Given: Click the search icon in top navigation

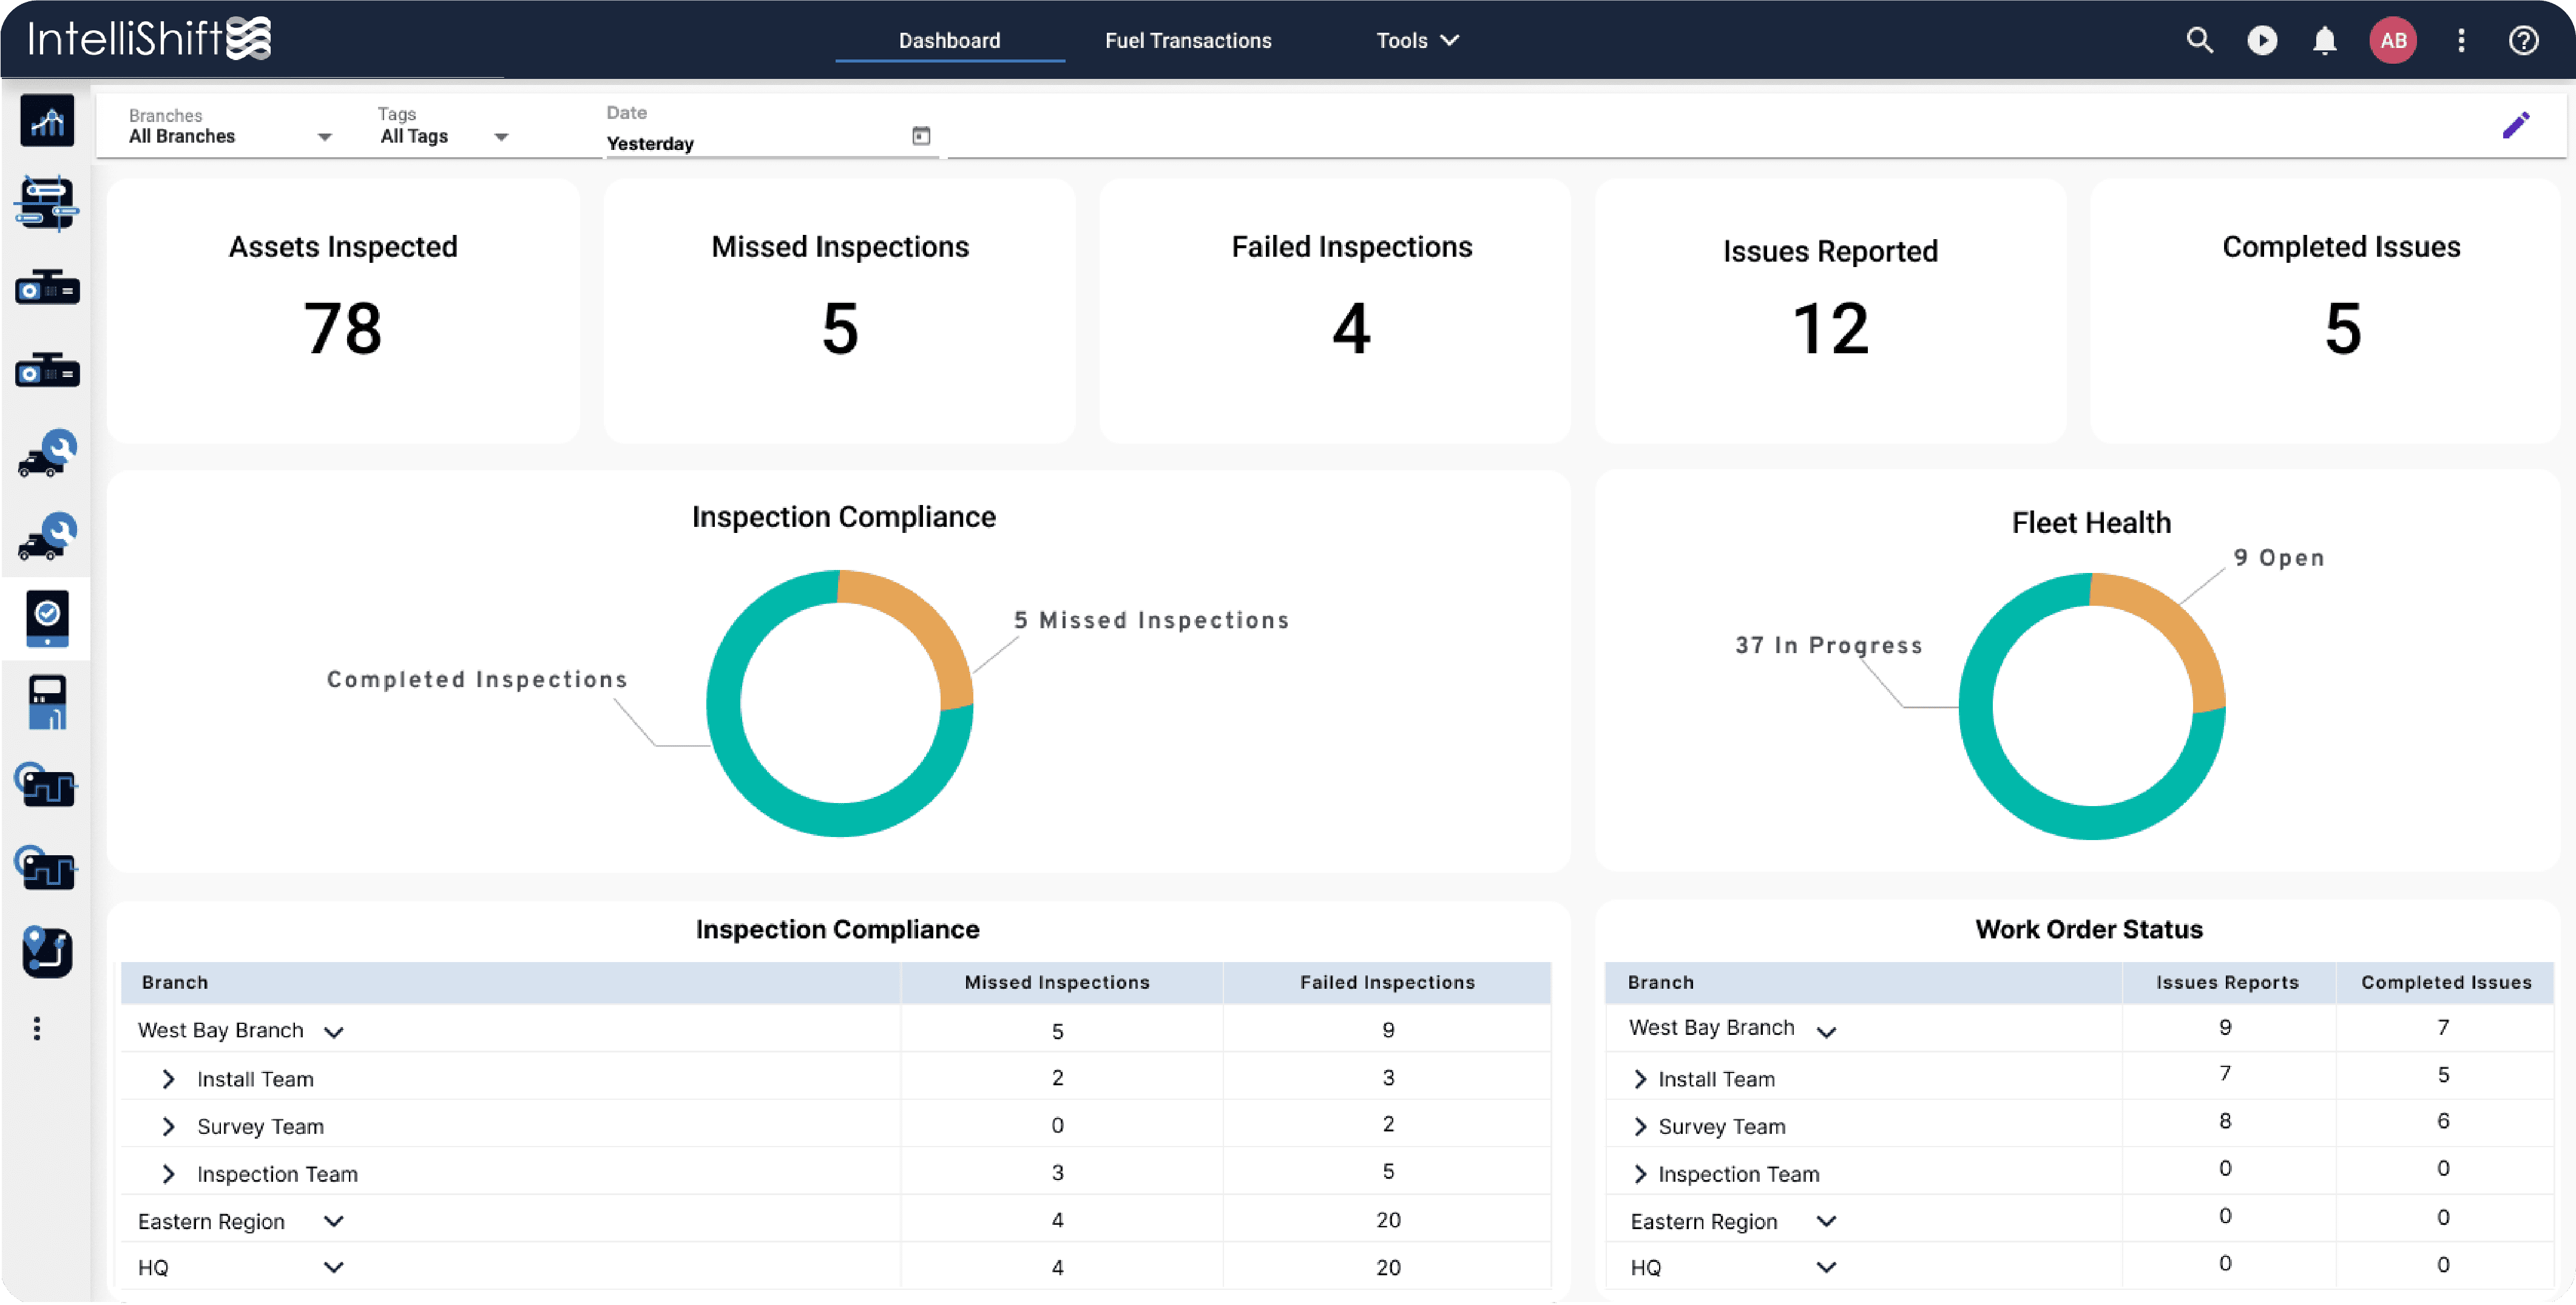Looking at the screenshot, I should tap(2200, 40).
